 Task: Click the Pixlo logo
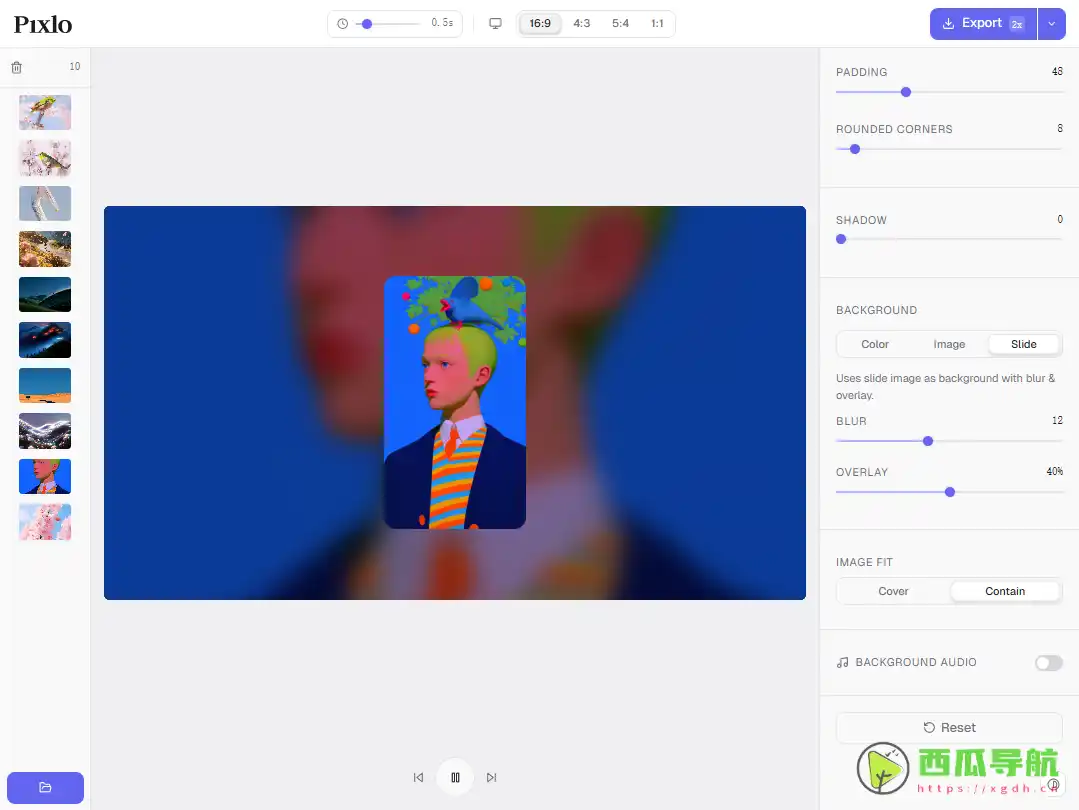click(42, 24)
